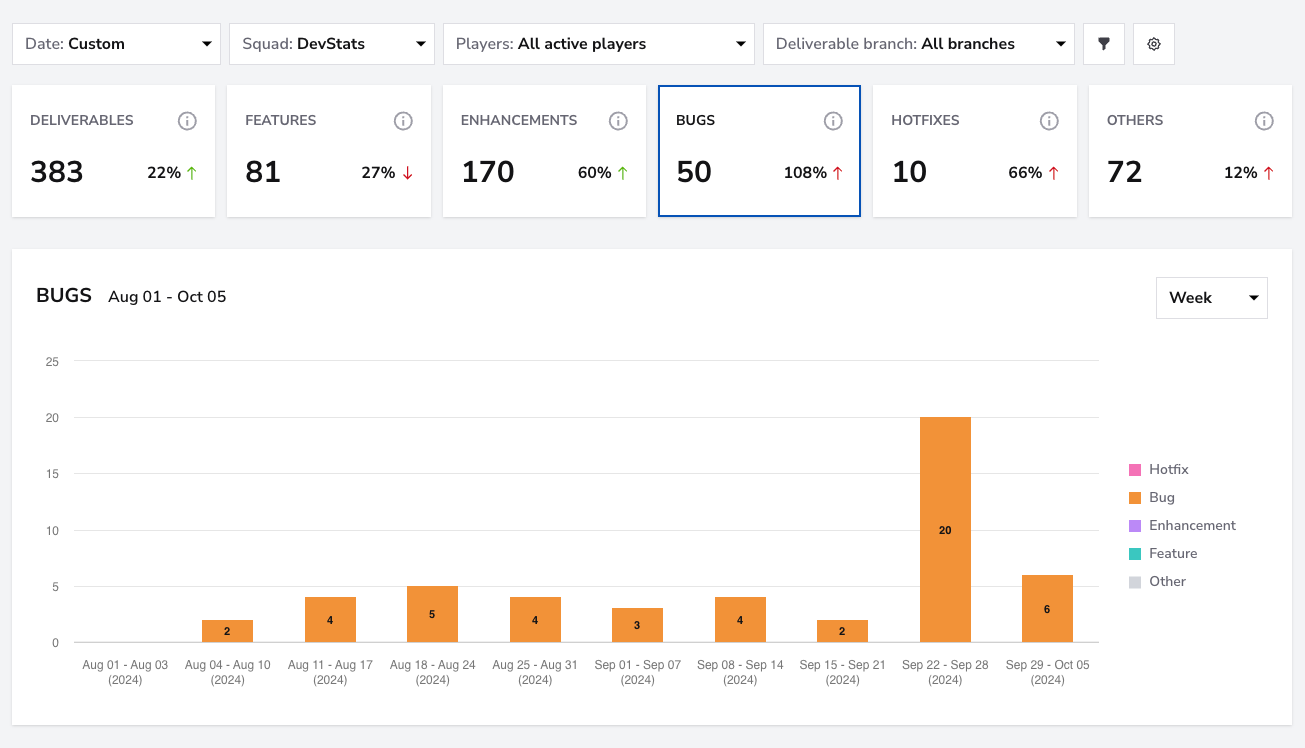Open the settings gear icon
Screen dimensions: 1305x748
[x=1154, y=44]
